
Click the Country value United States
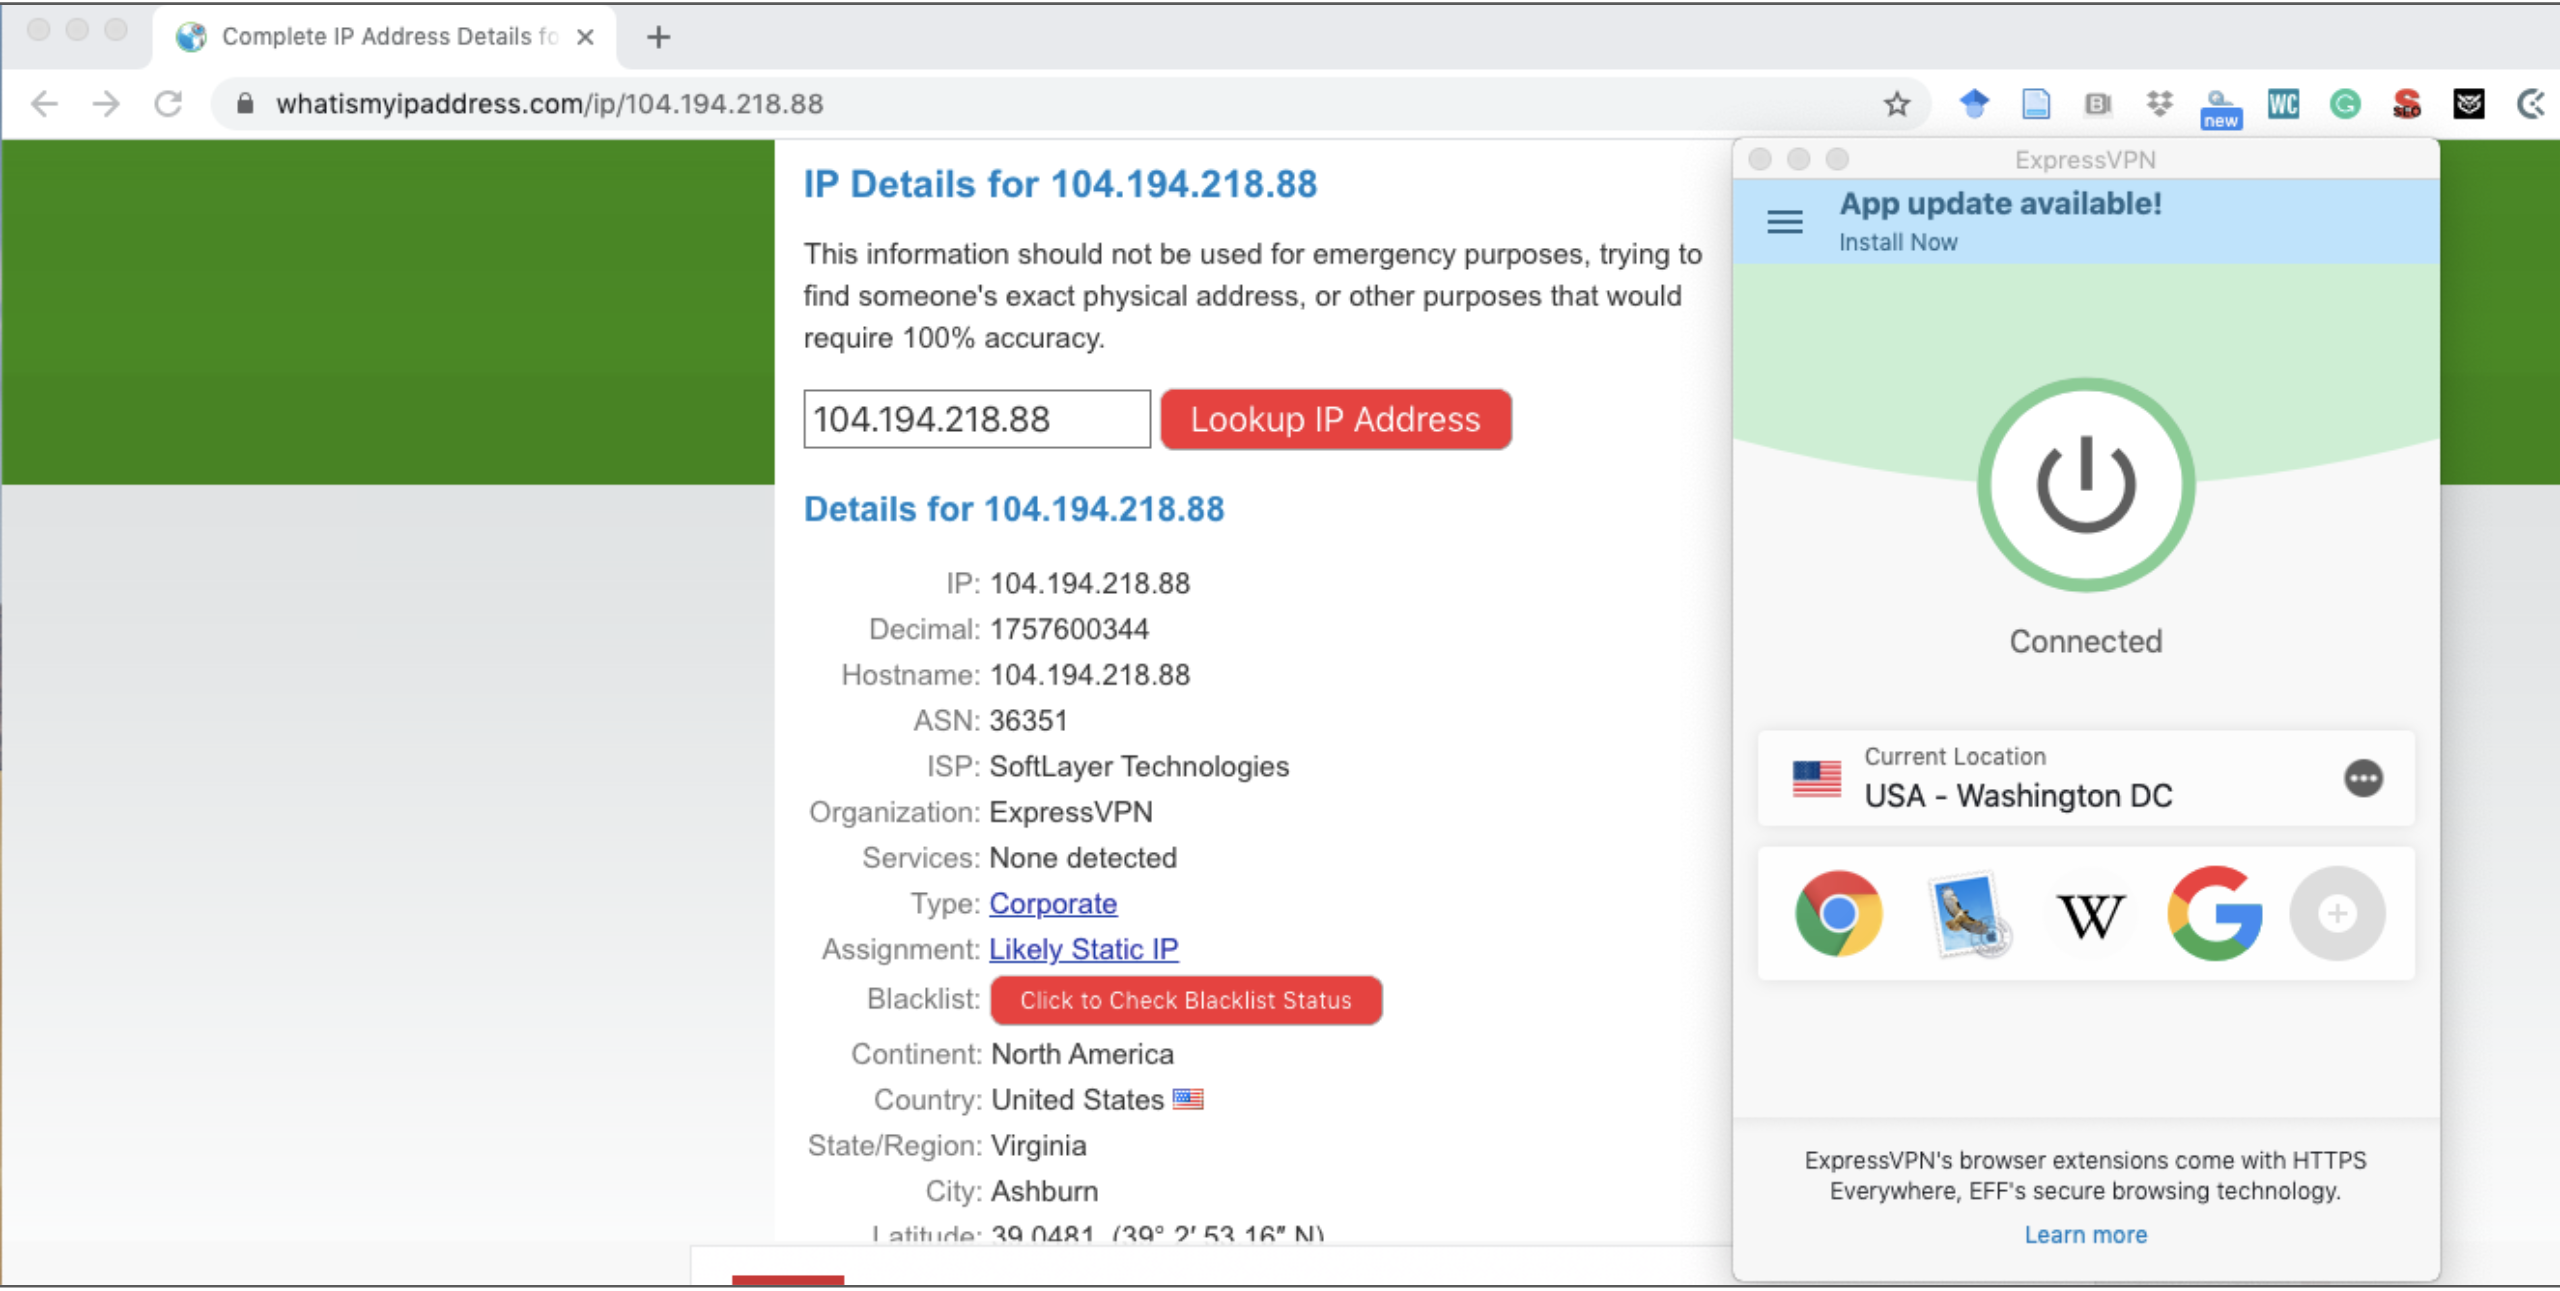(1077, 1100)
